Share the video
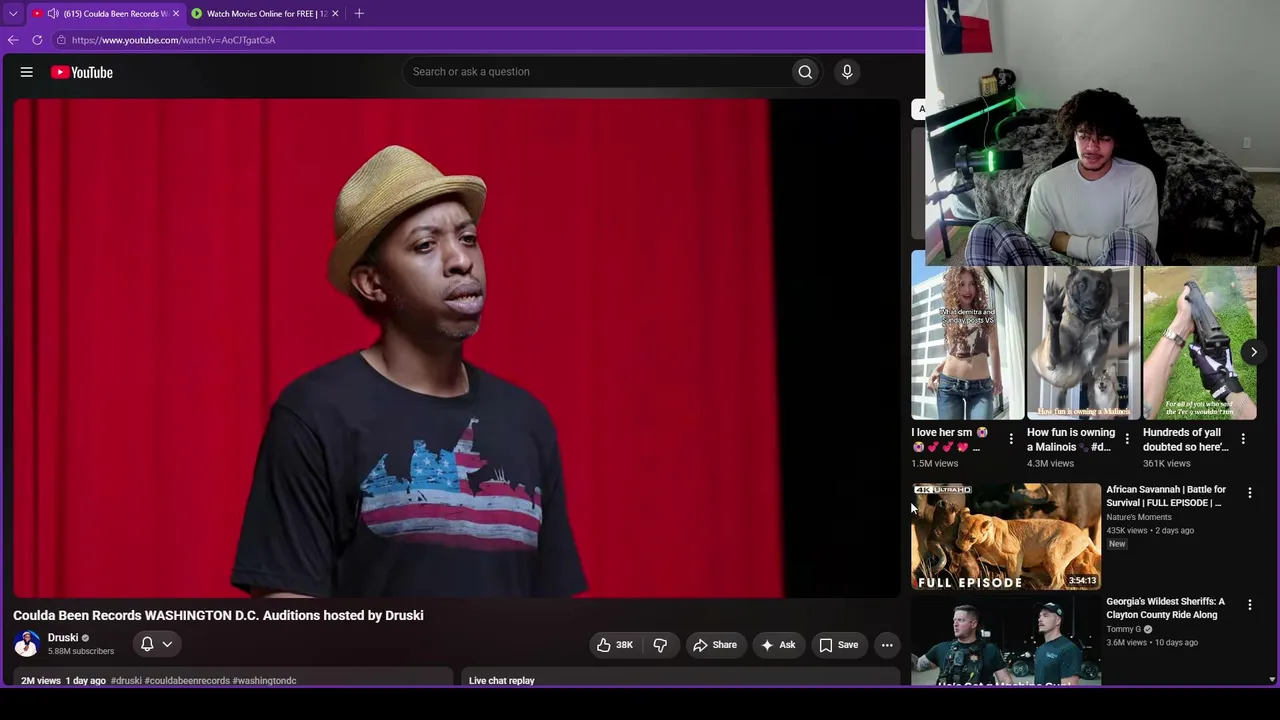Viewport: 1280px width, 720px height. click(715, 645)
